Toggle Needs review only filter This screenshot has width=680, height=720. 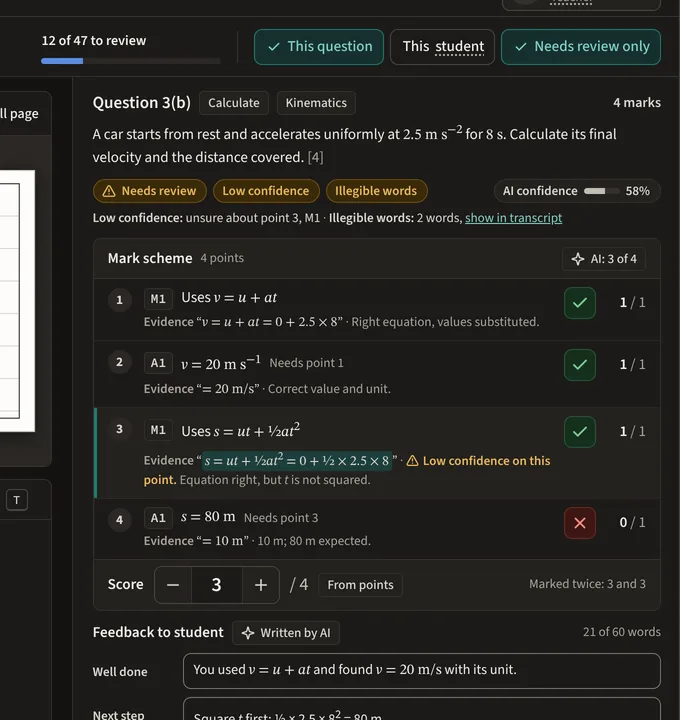[581, 47]
